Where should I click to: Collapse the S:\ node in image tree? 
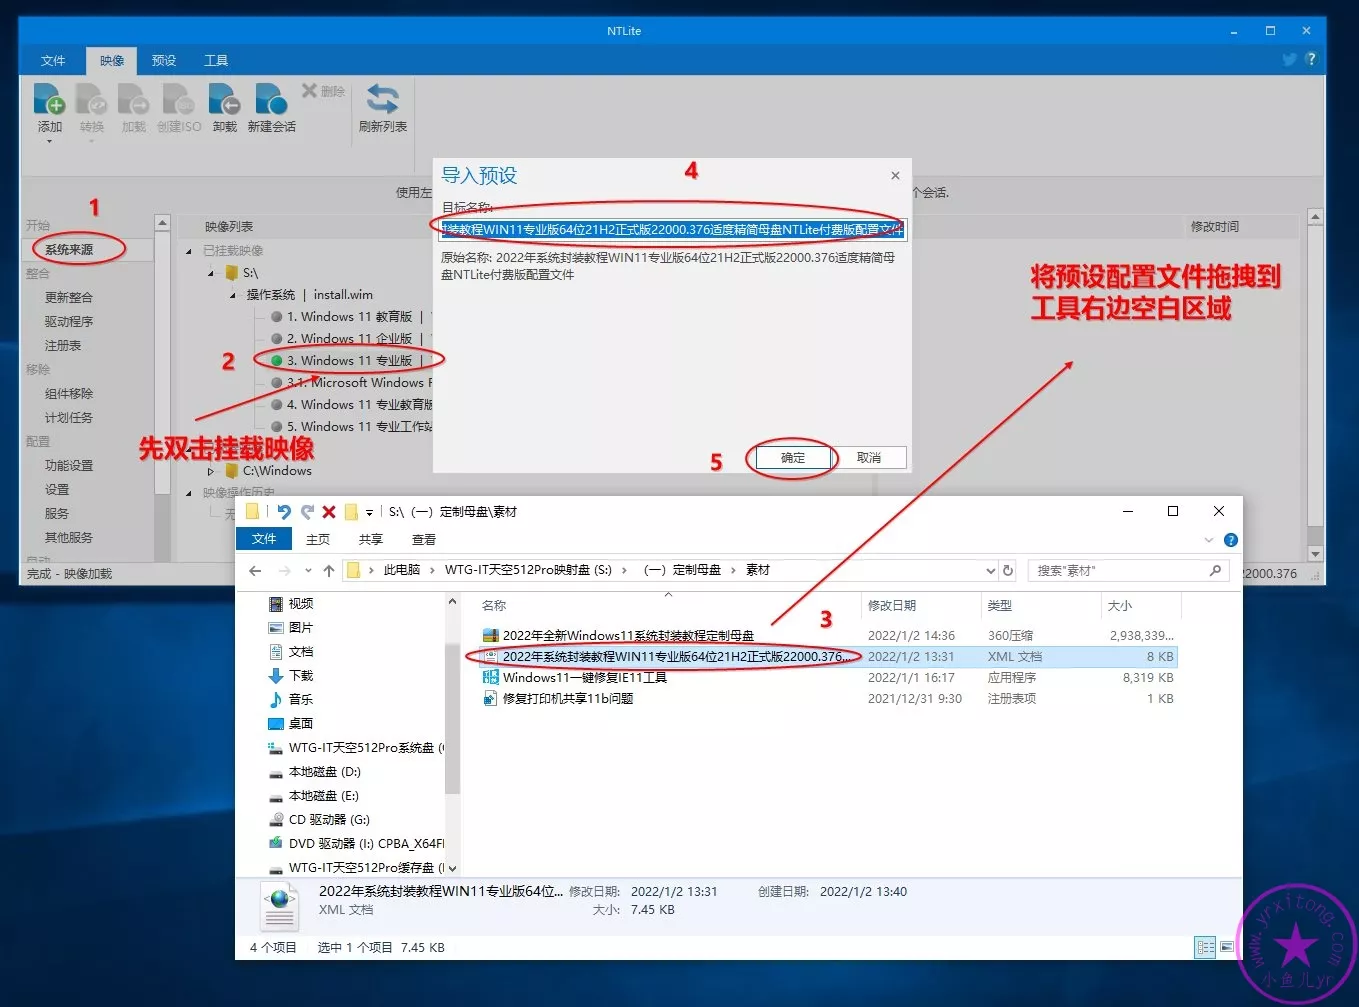click(x=211, y=273)
